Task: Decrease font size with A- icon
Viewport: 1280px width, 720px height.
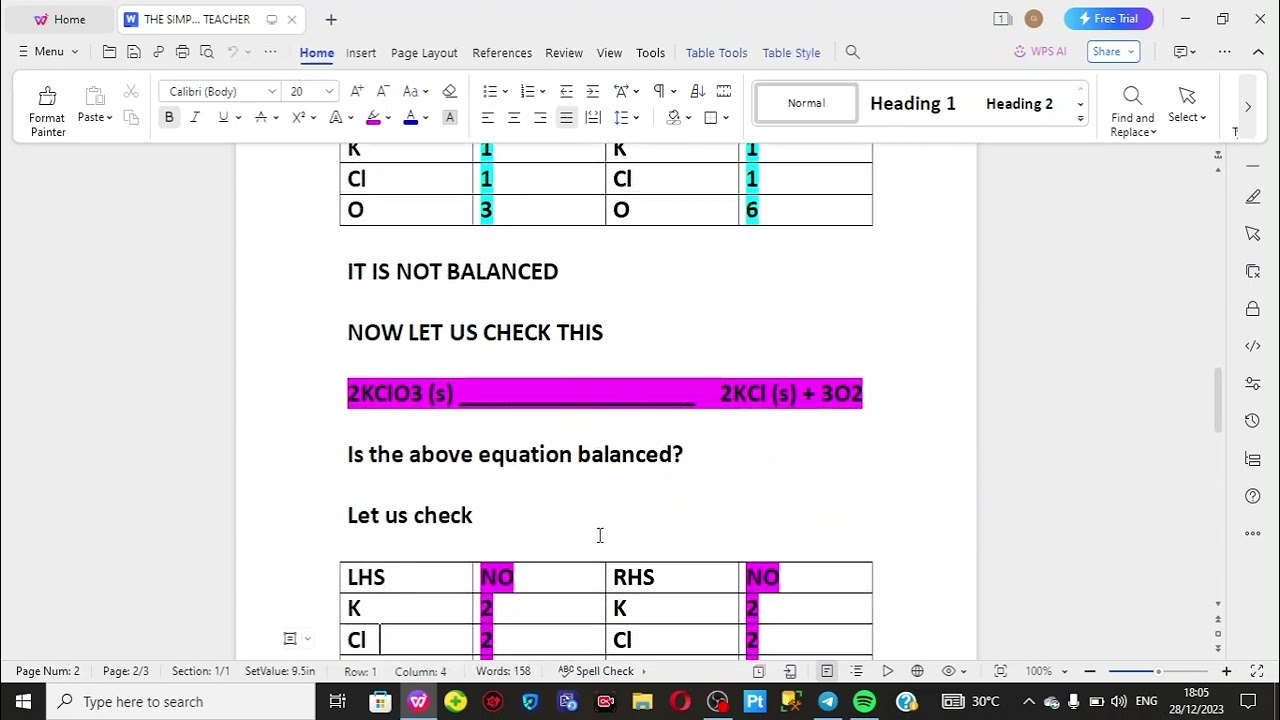Action: click(383, 91)
